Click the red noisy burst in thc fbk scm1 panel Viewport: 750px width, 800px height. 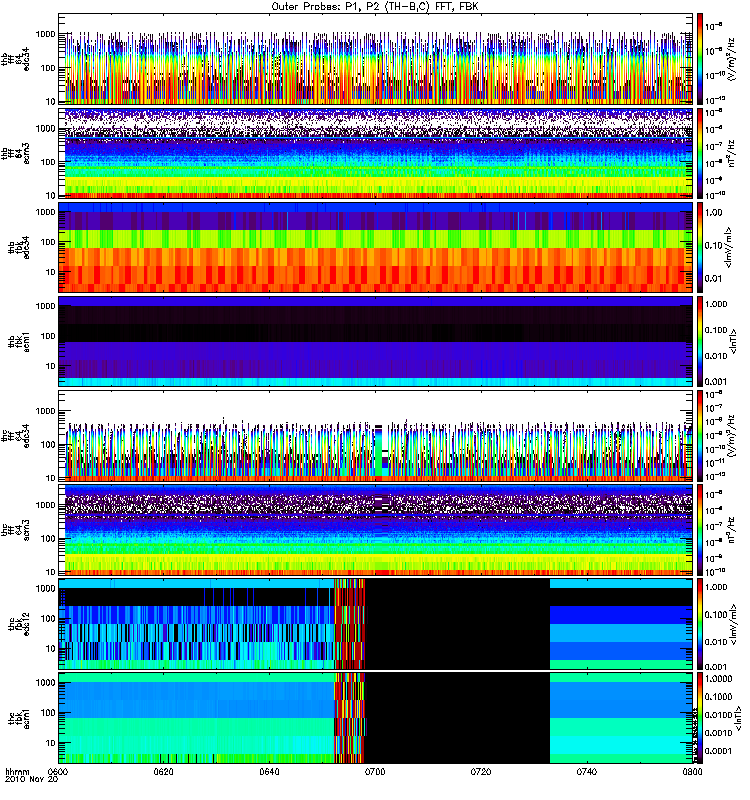pyautogui.click(x=349, y=718)
